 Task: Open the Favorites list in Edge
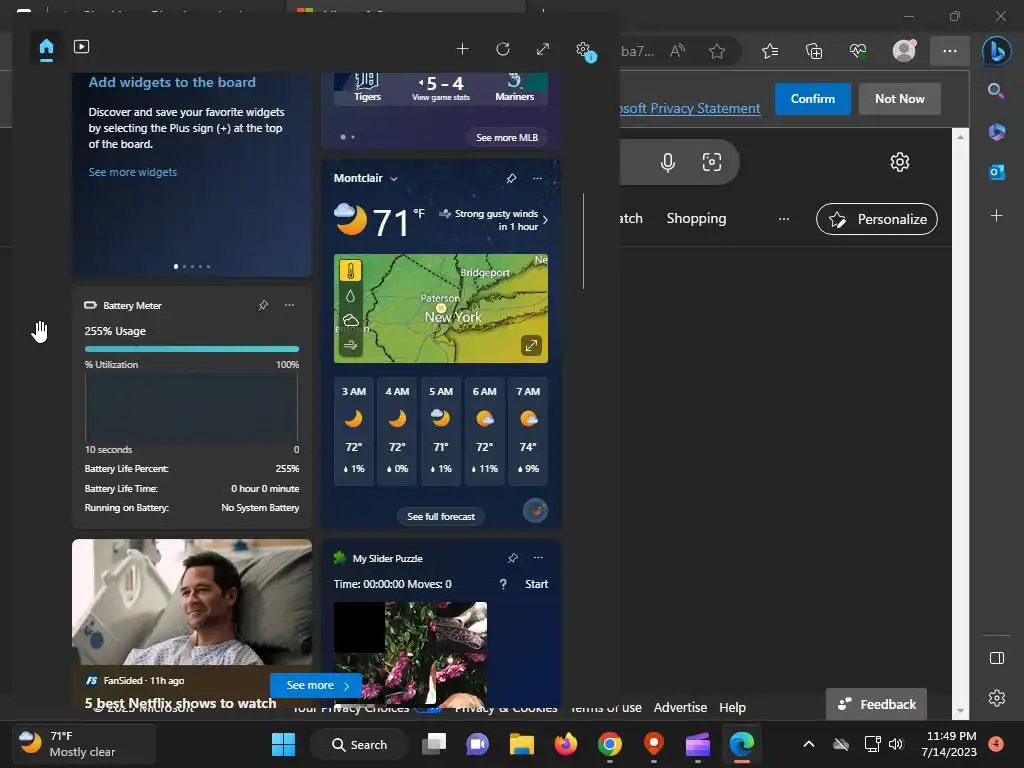pos(770,51)
